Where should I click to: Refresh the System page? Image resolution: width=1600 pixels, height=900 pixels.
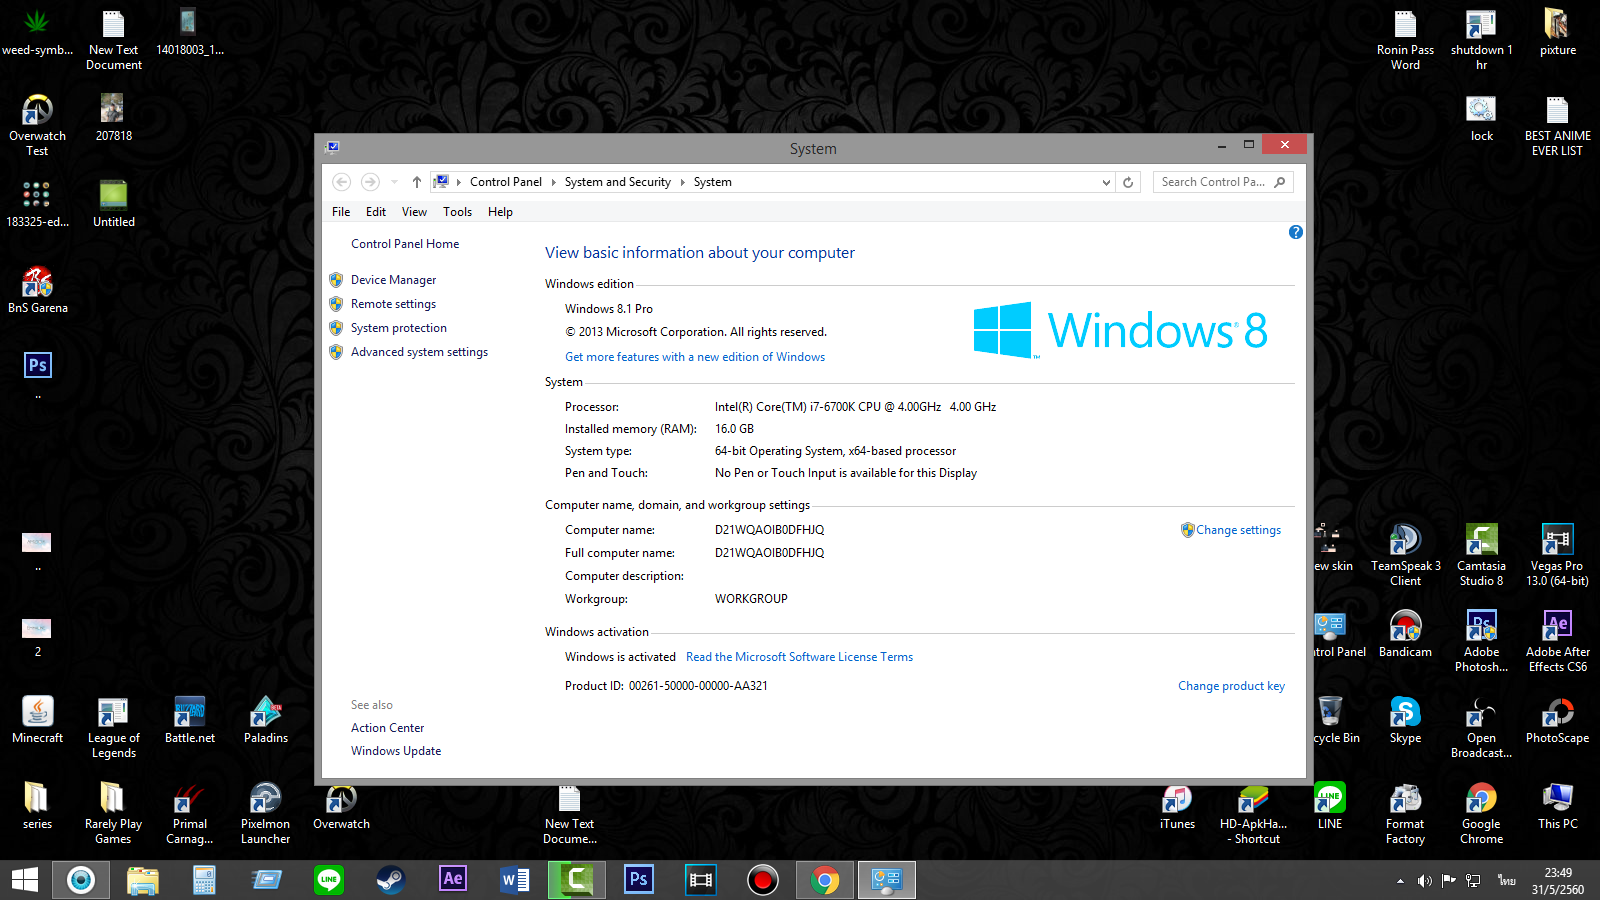click(1128, 182)
